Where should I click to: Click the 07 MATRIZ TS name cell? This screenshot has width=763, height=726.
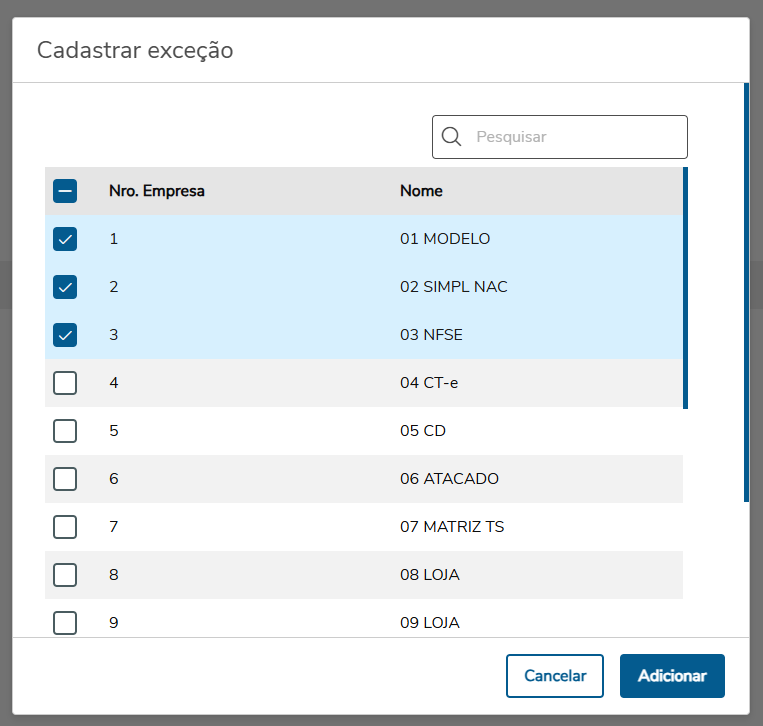tap(452, 527)
